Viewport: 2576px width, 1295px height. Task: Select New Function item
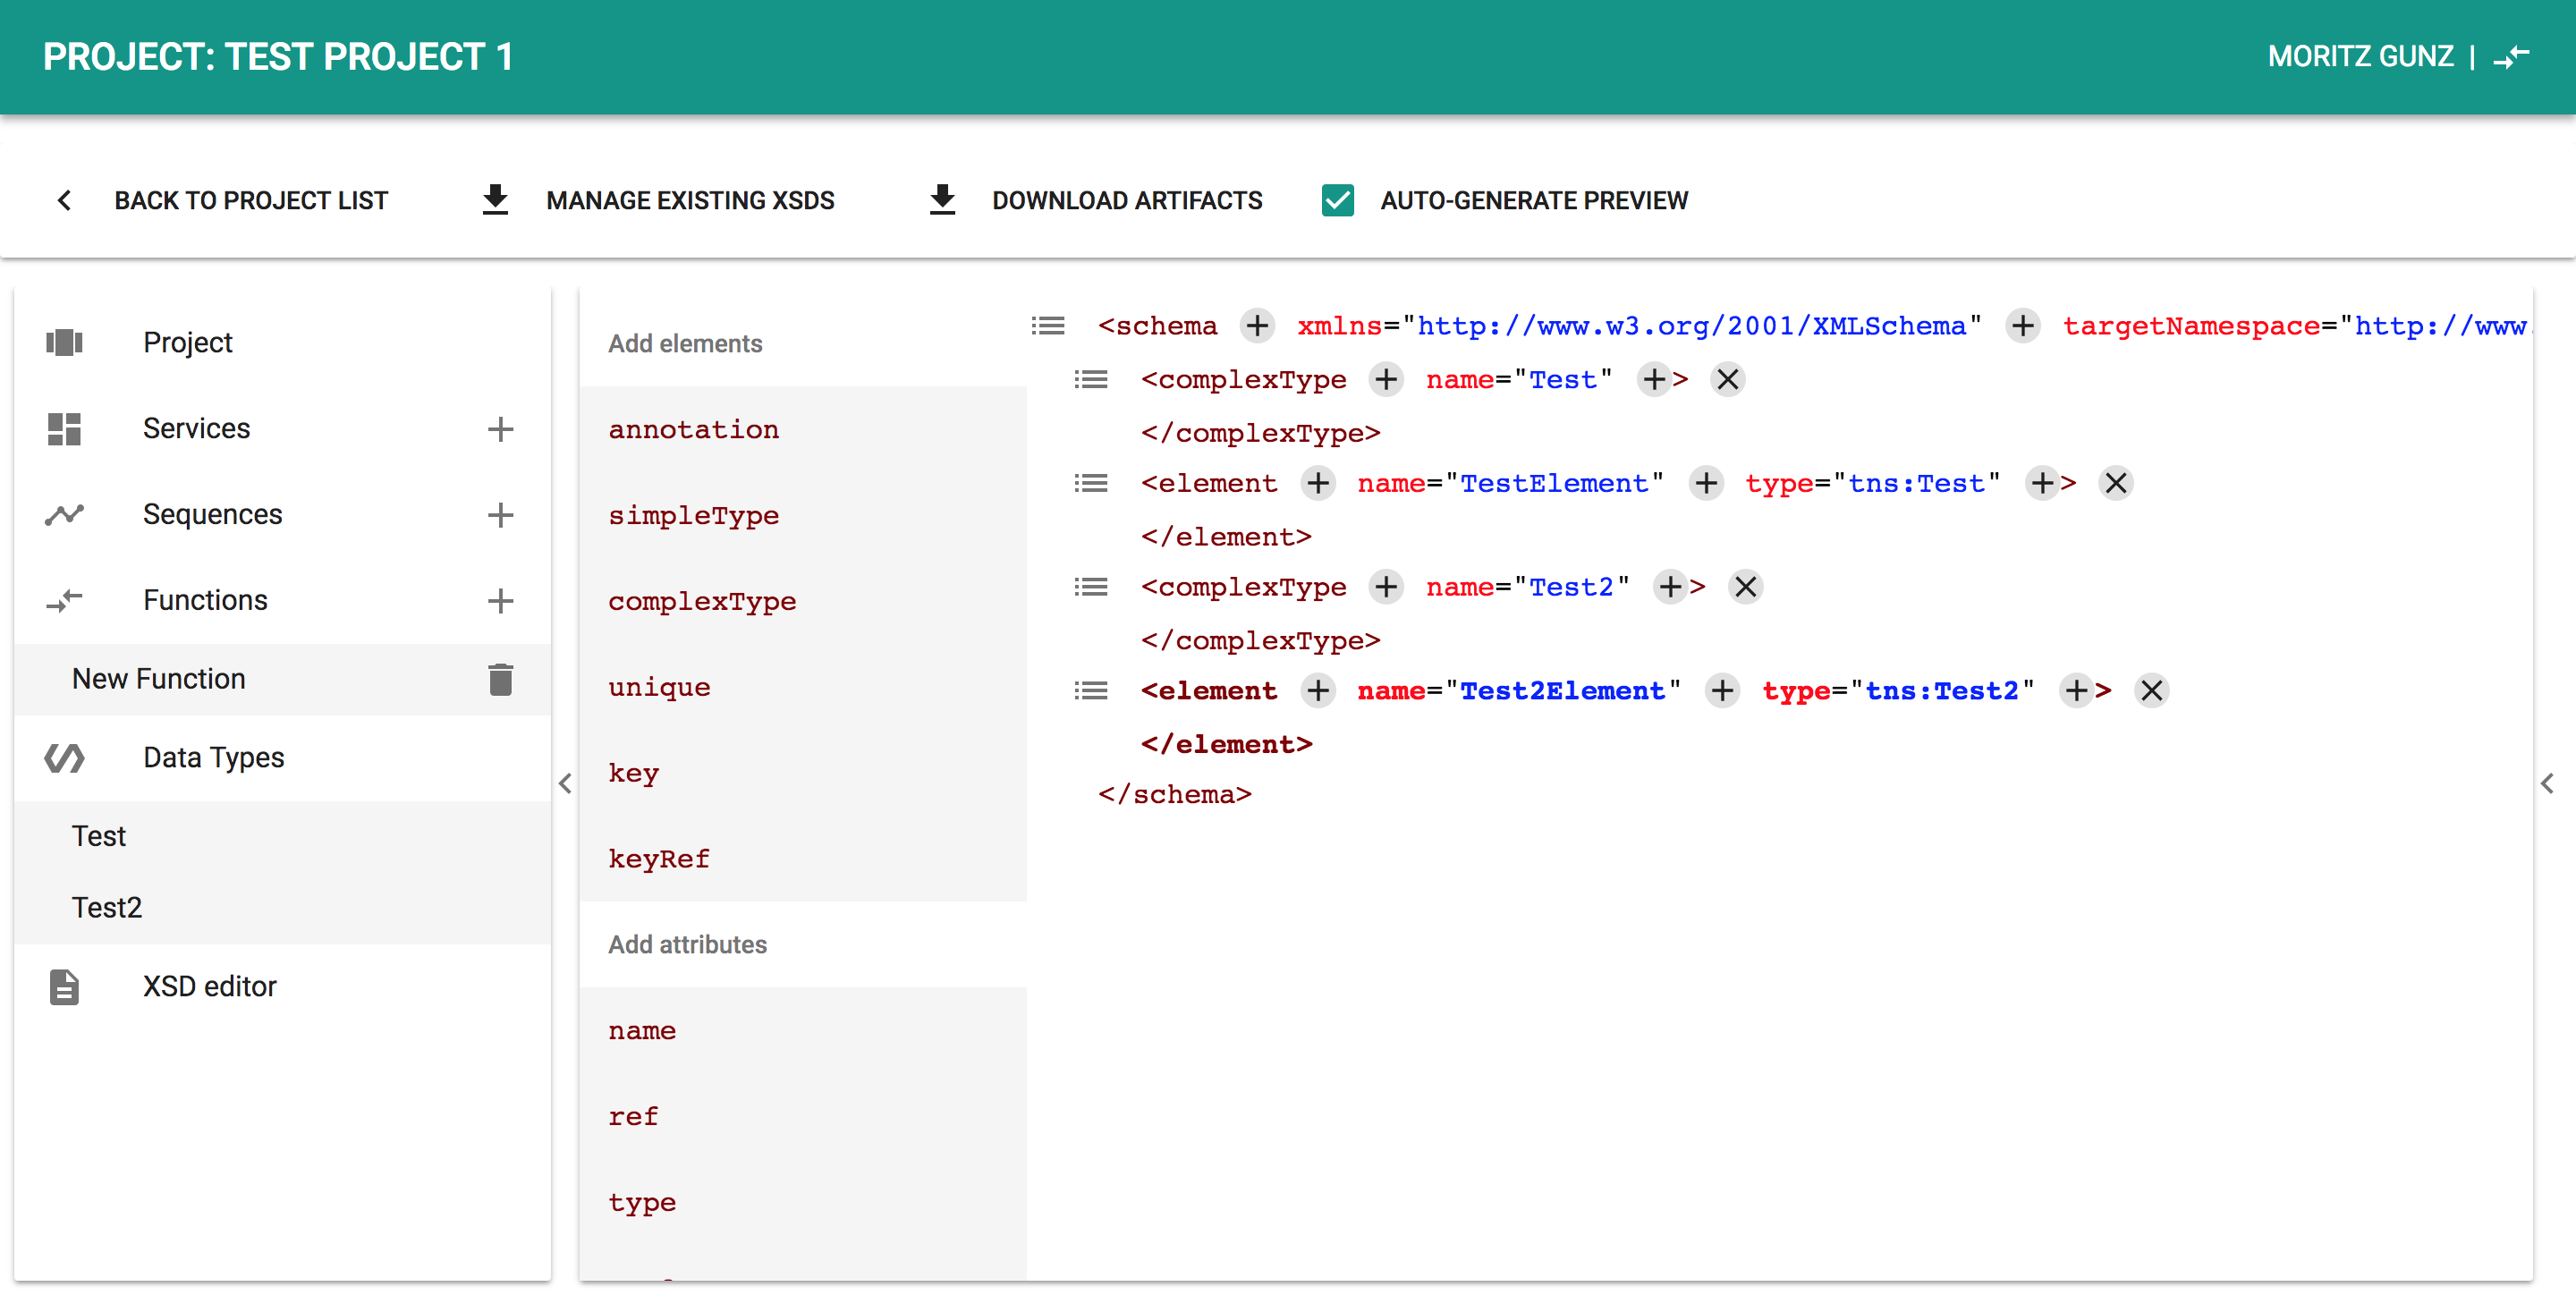pos(283,680)
